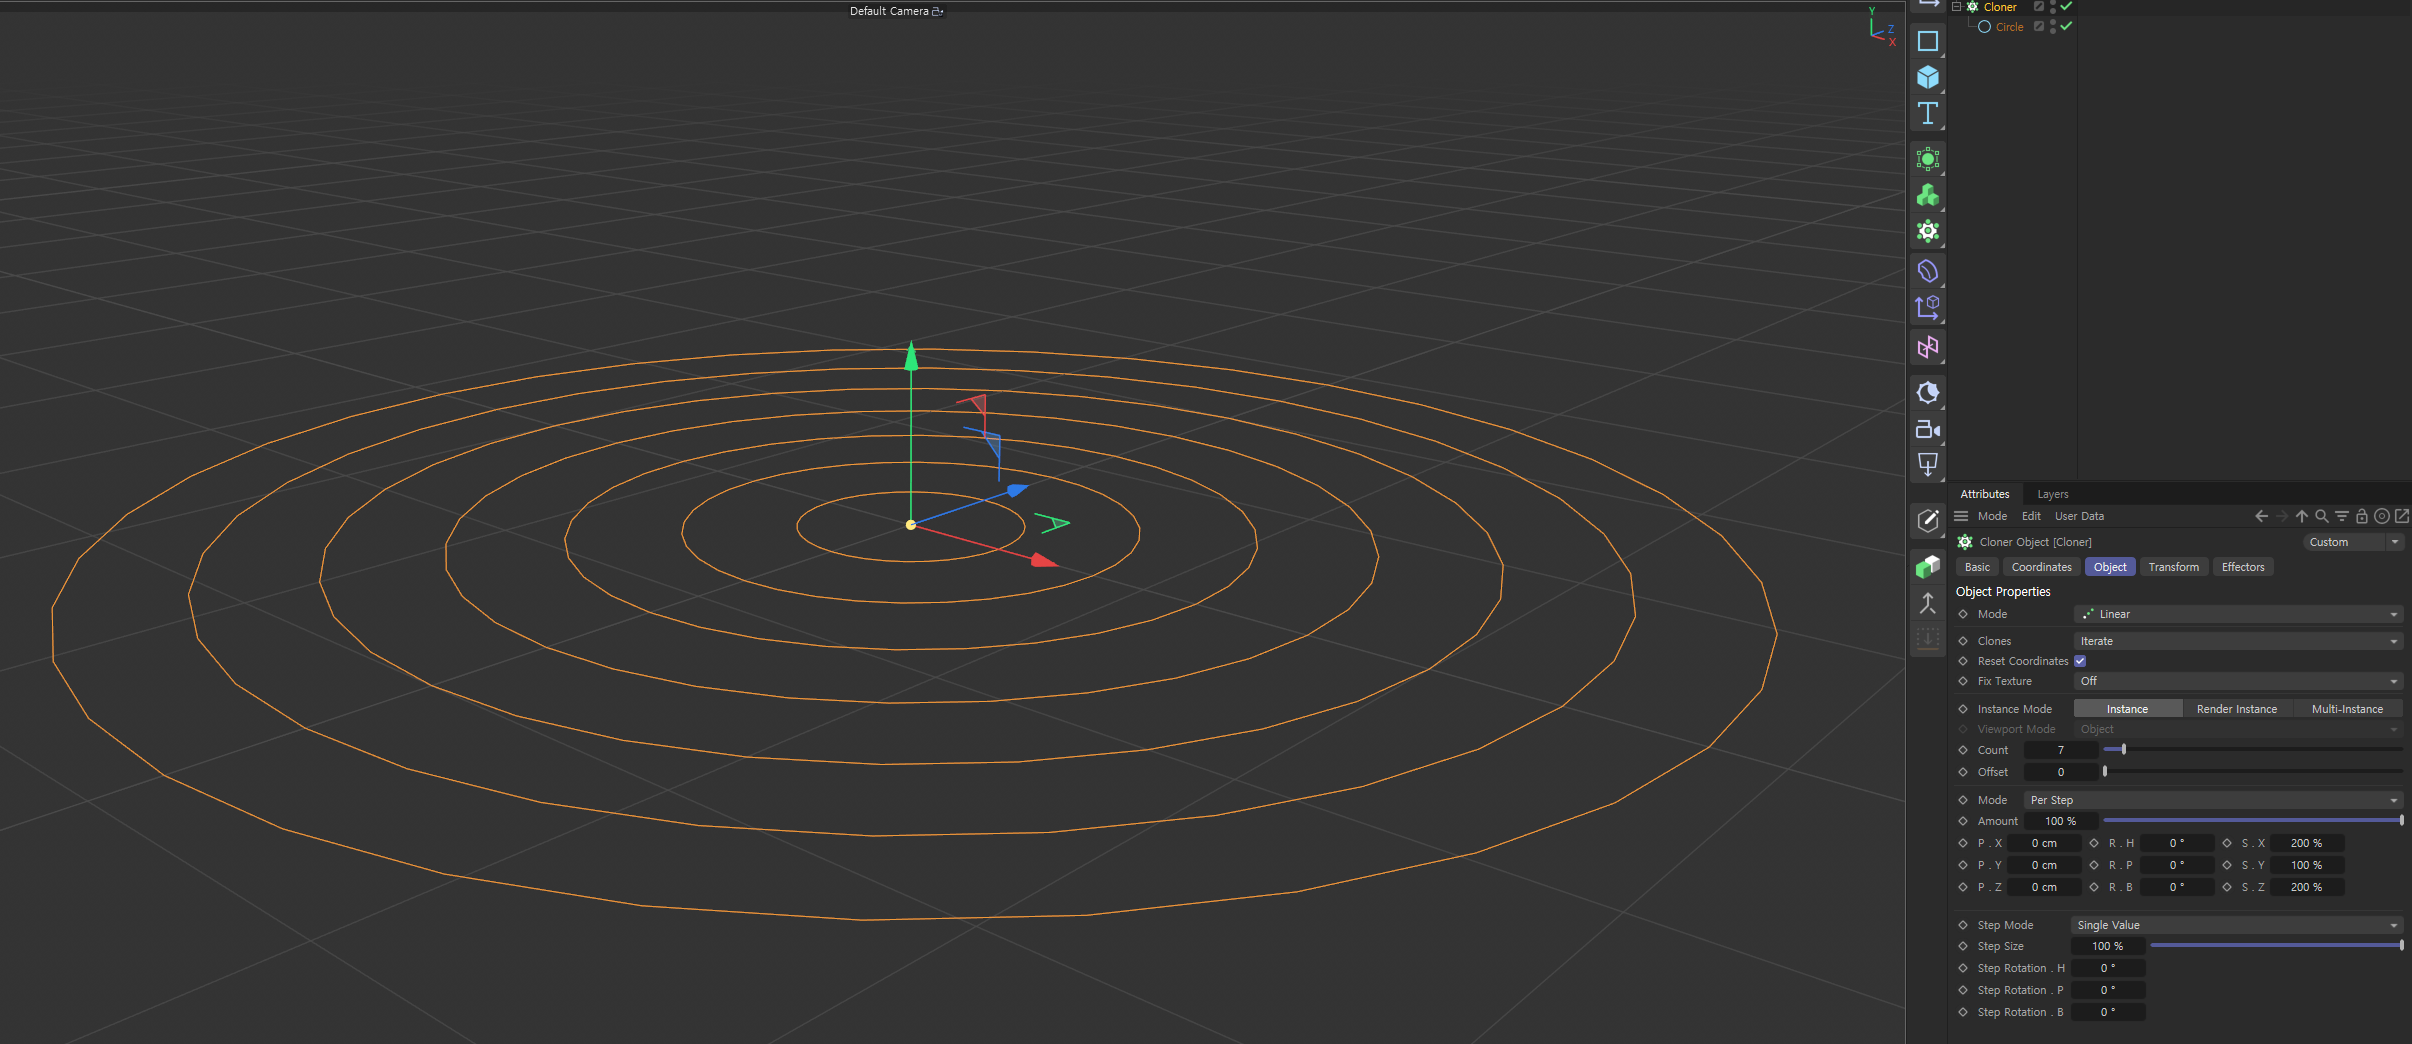Click the search icon in Attributes toolbar
2412x1044 pixels.
(x=2321, y=516)
